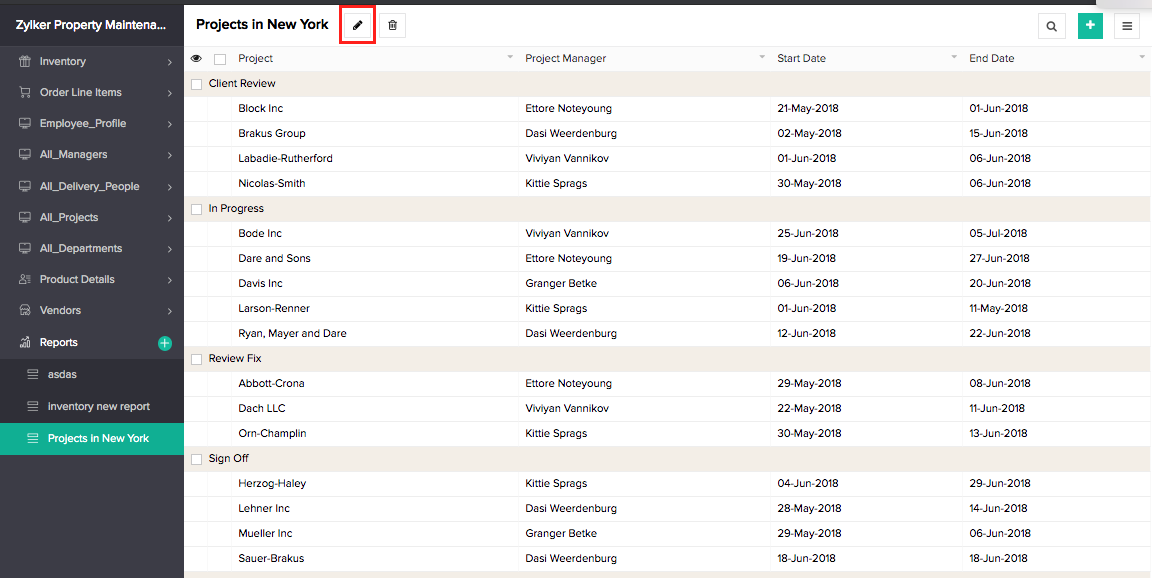Expand the Vendors sidebar chevron

pos(171,311)
